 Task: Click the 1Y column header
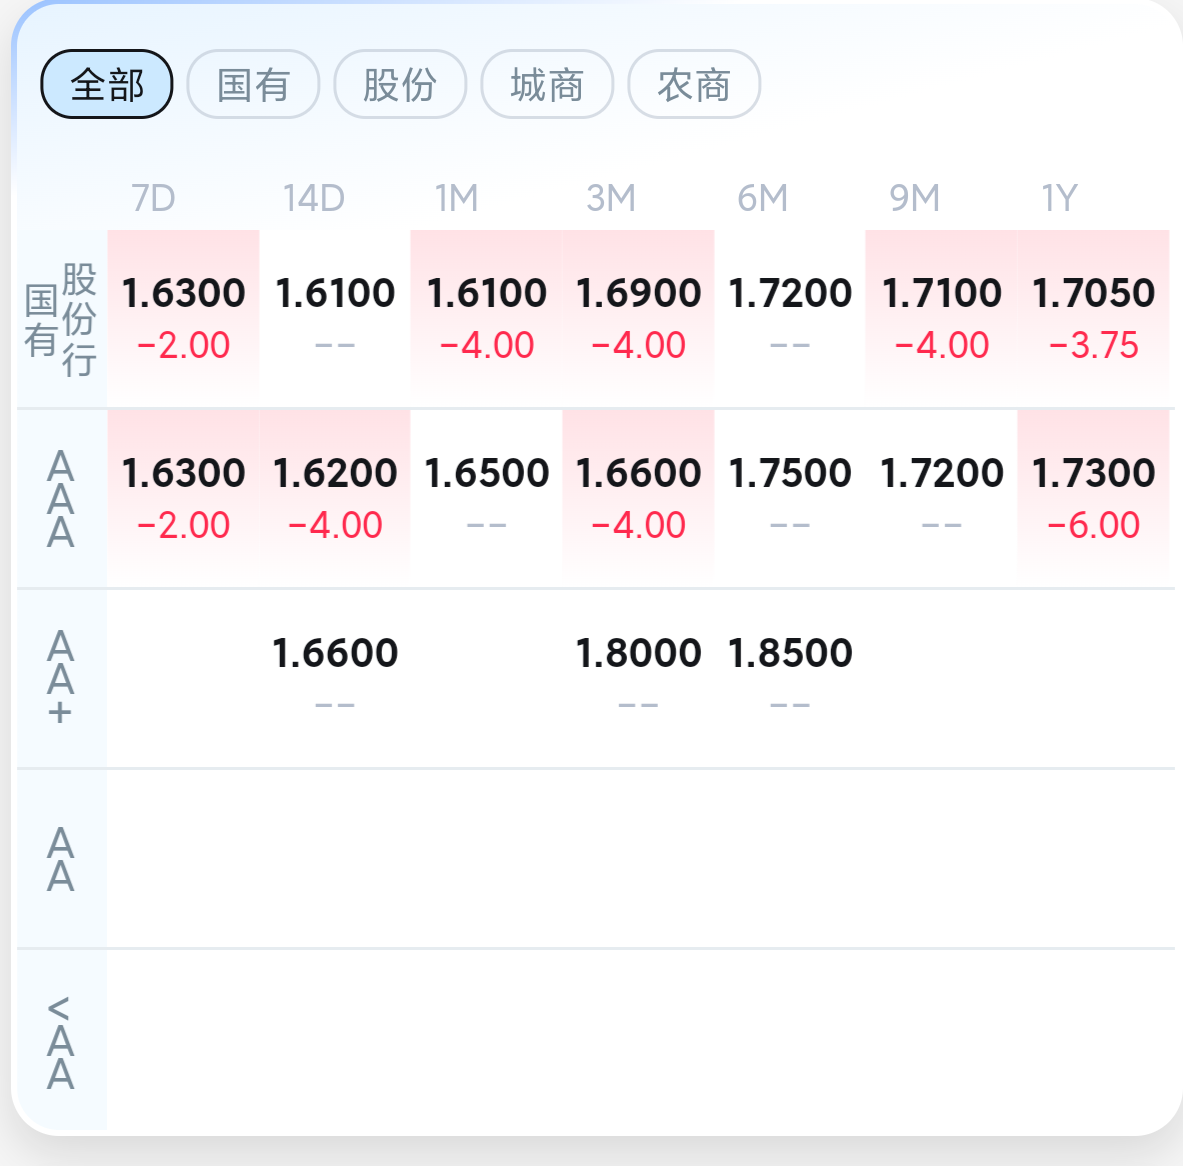point(1059,198)
